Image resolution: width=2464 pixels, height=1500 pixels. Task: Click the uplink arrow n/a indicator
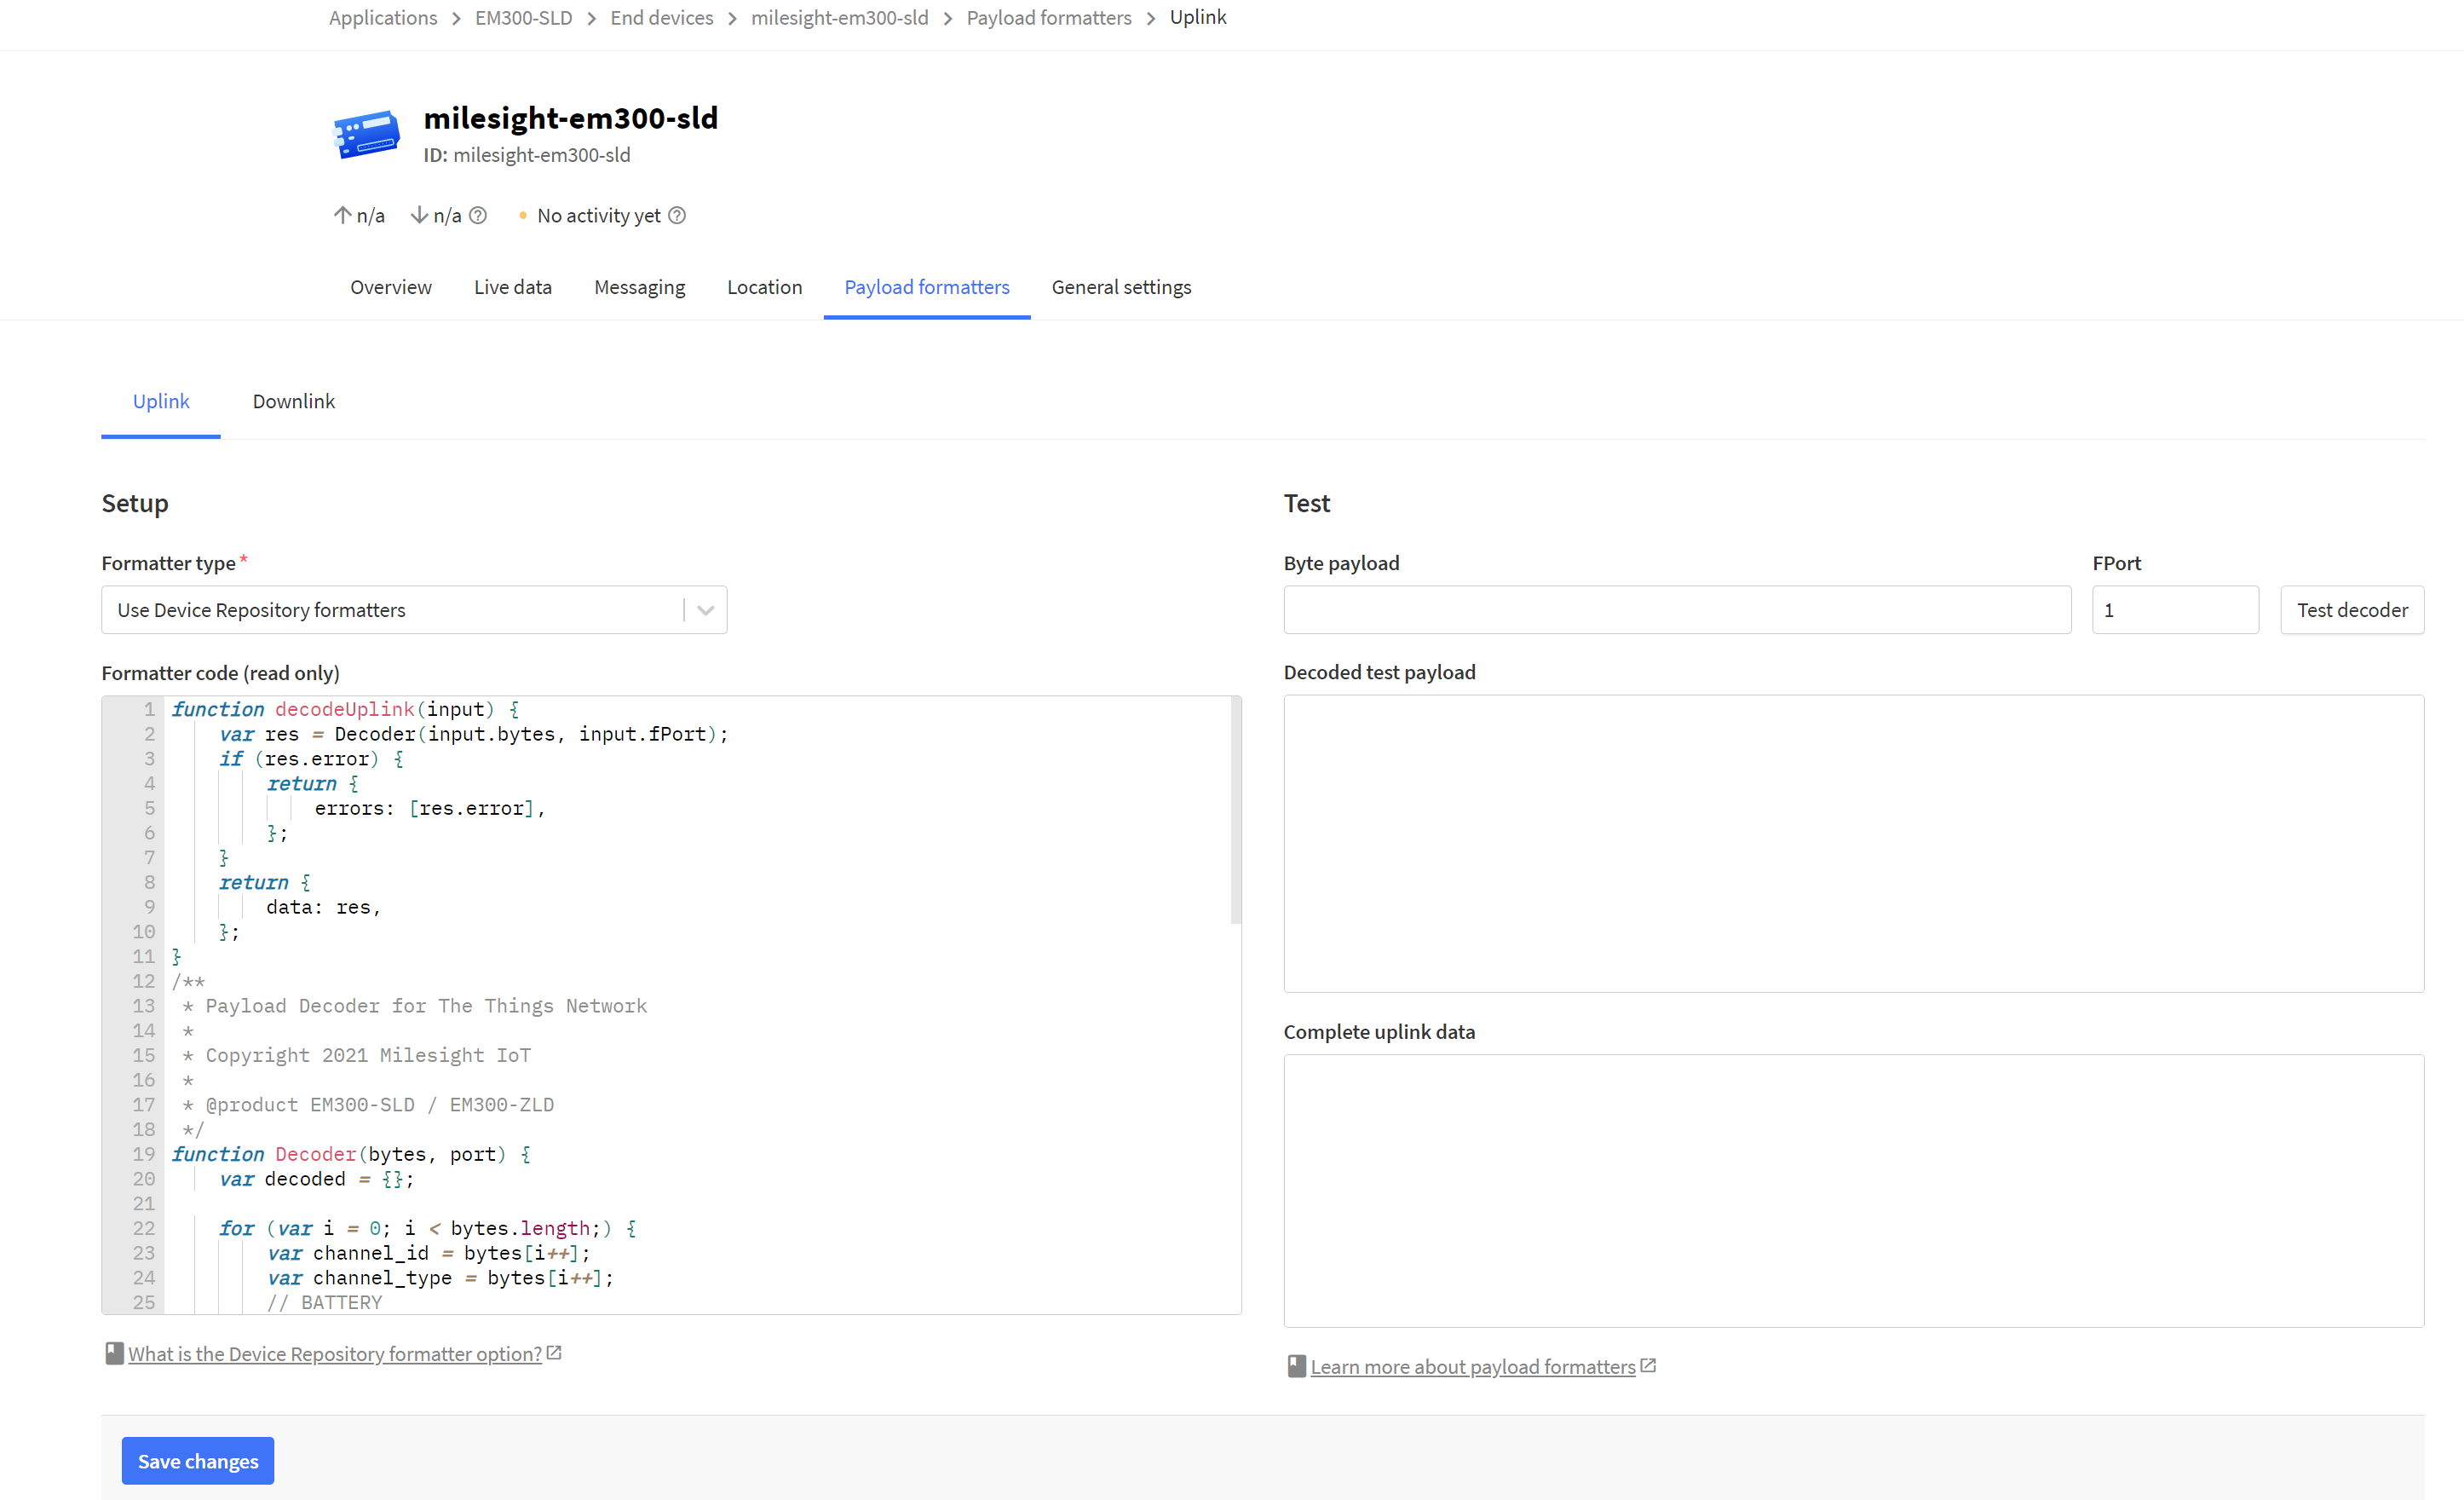point(359,215)
